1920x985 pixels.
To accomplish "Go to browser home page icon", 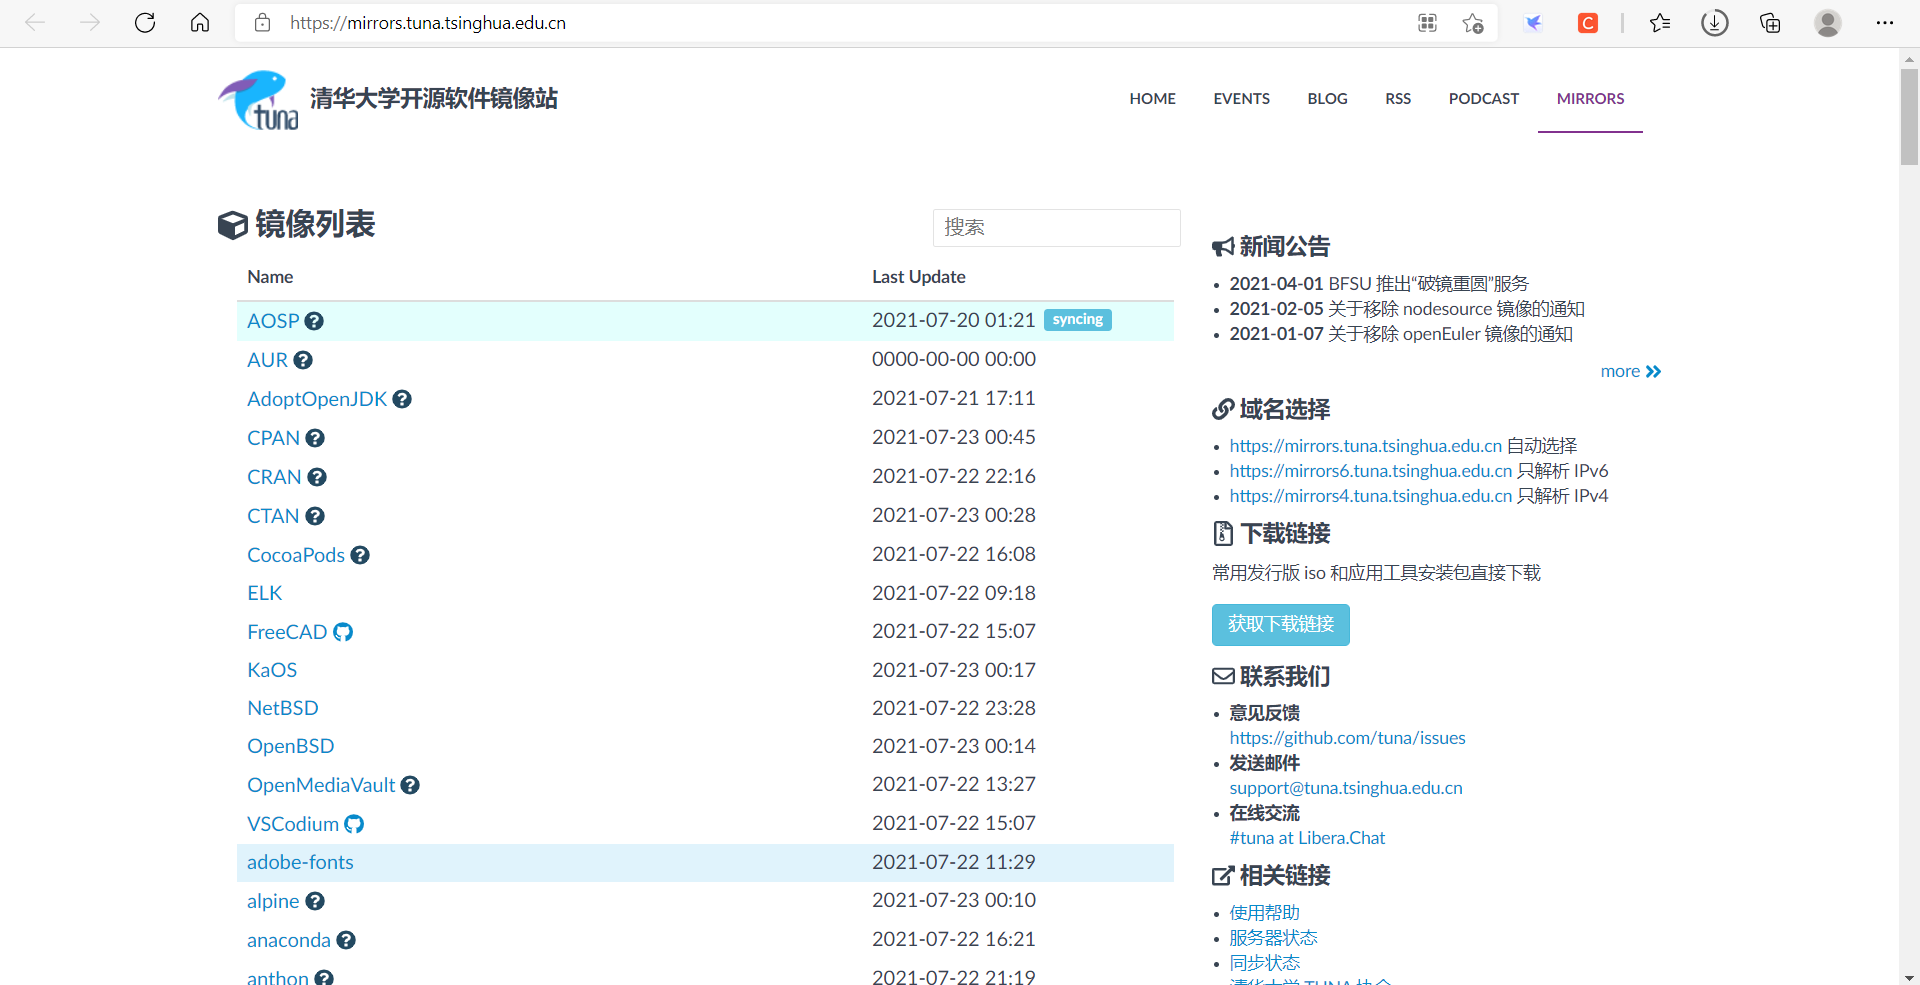I will coord(200,22).
